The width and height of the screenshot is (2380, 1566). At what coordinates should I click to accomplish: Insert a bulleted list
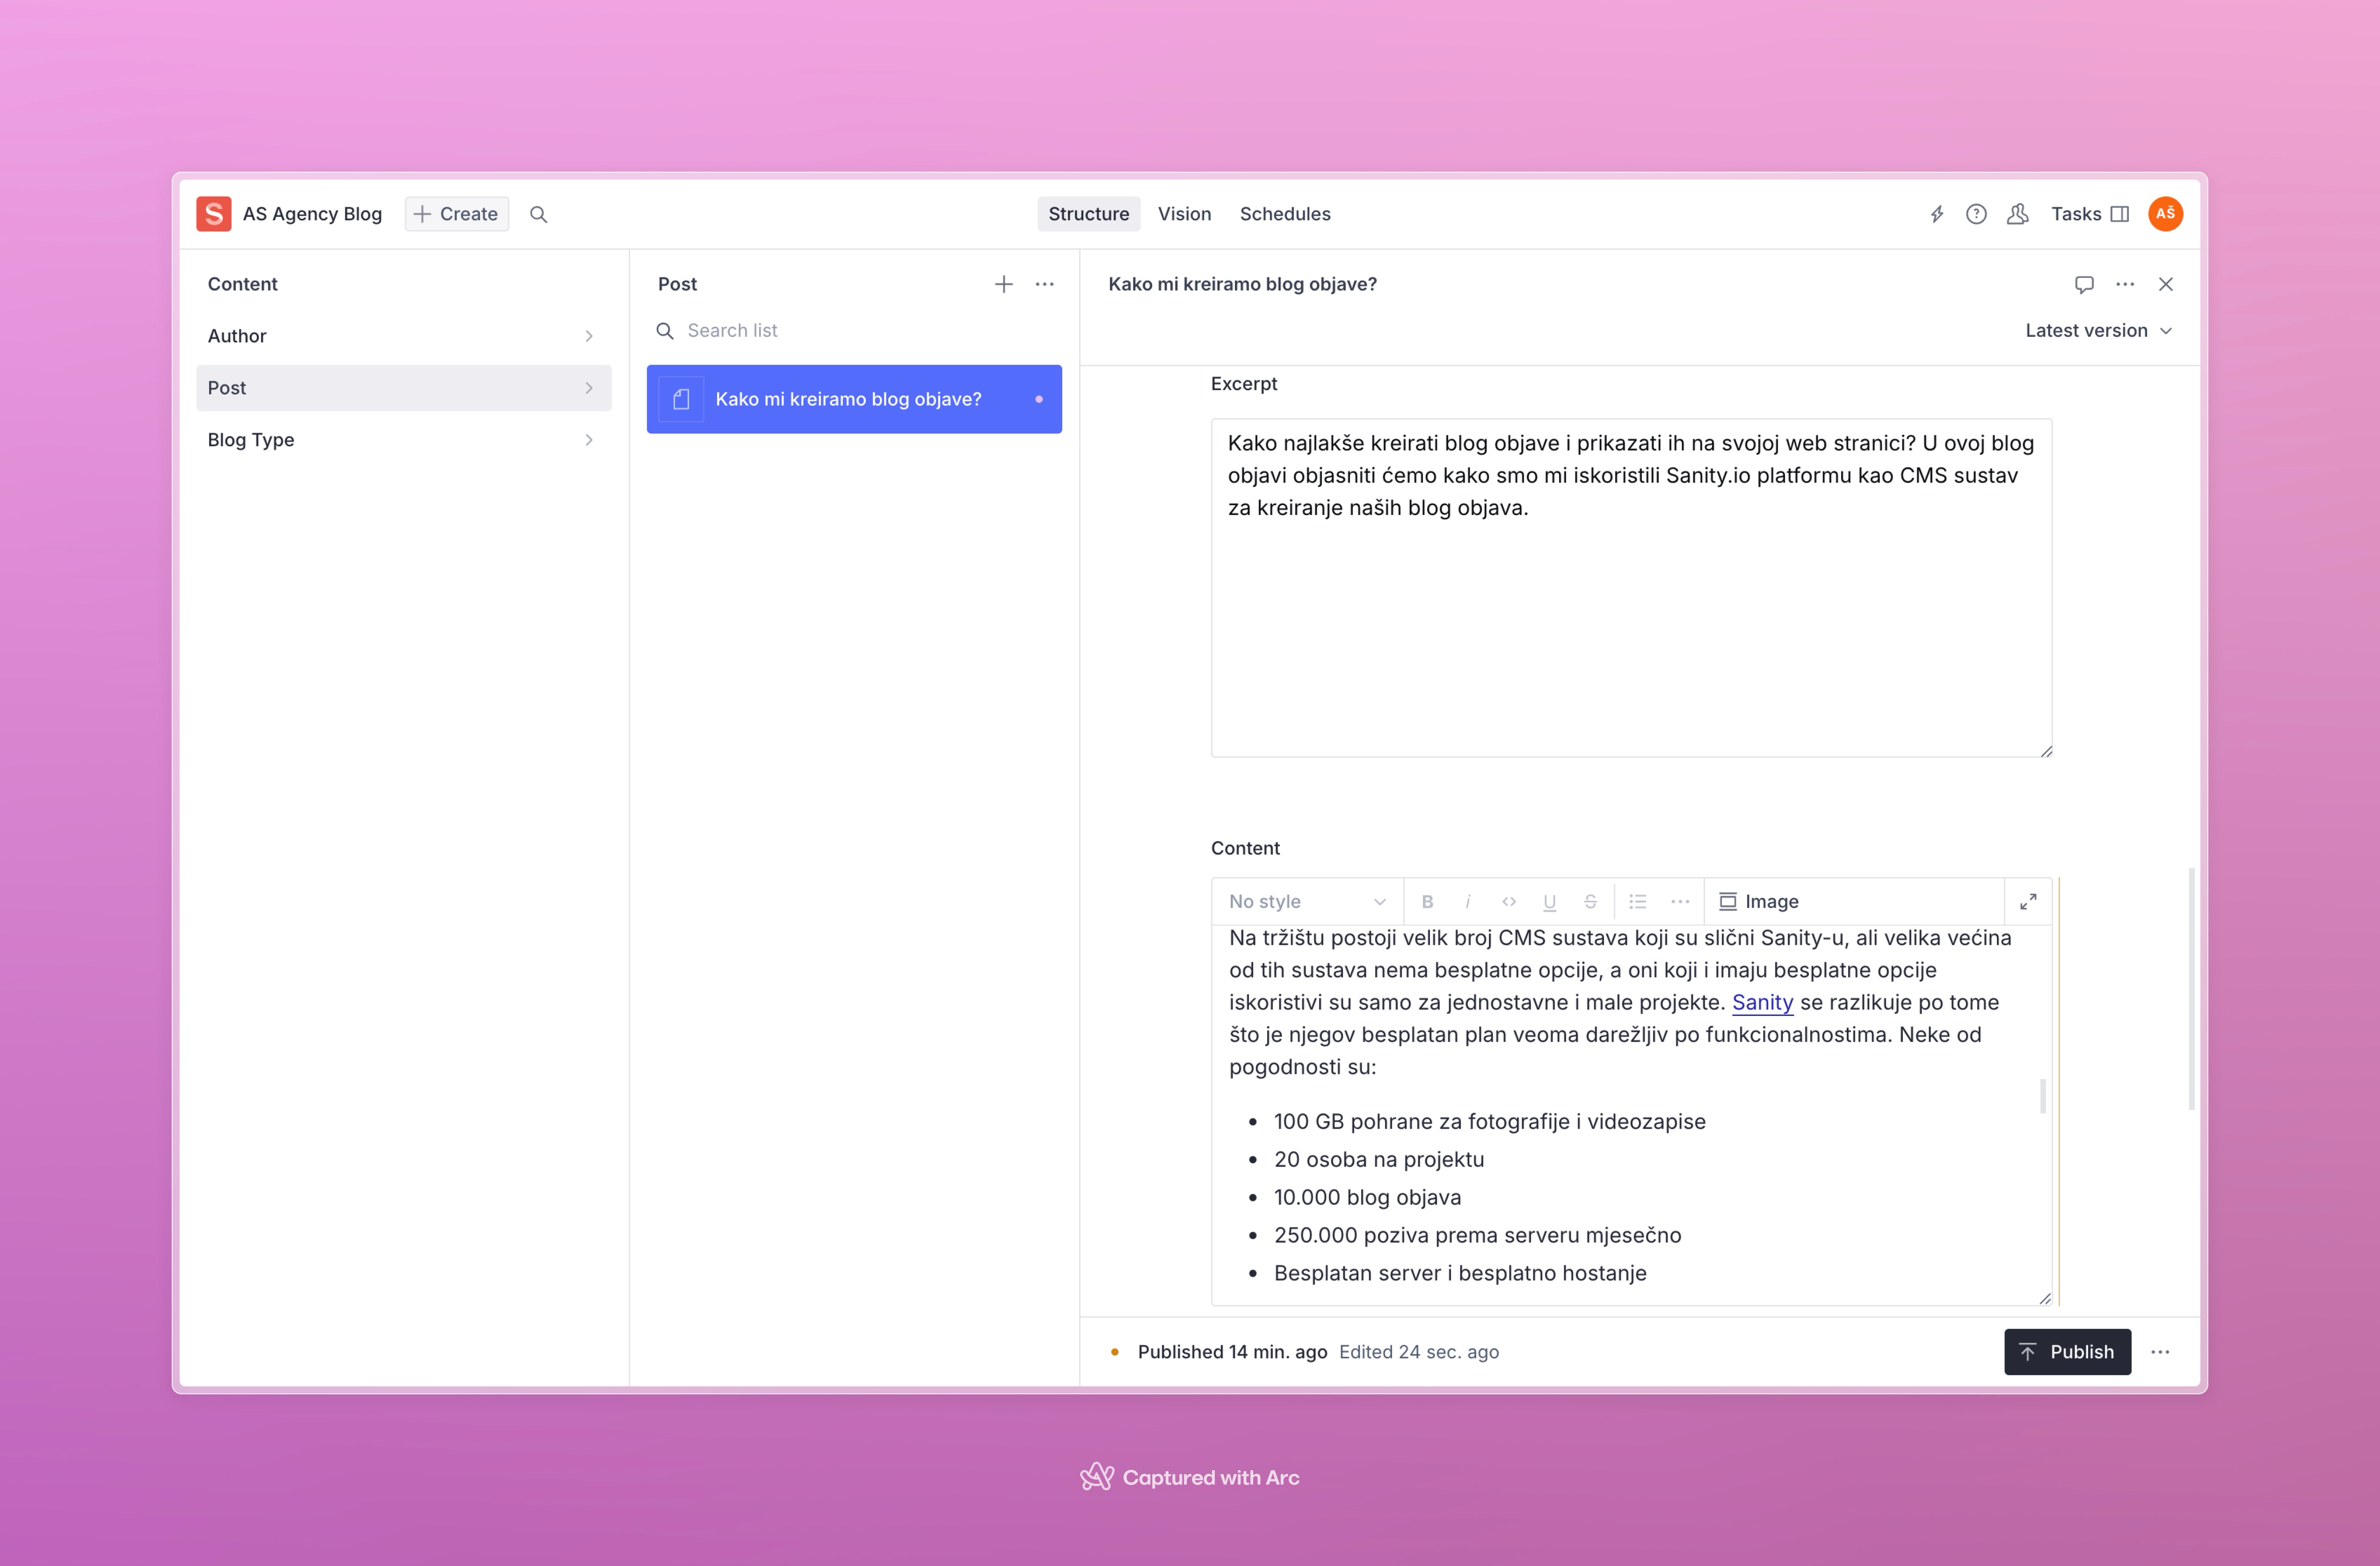[1637, 901]
